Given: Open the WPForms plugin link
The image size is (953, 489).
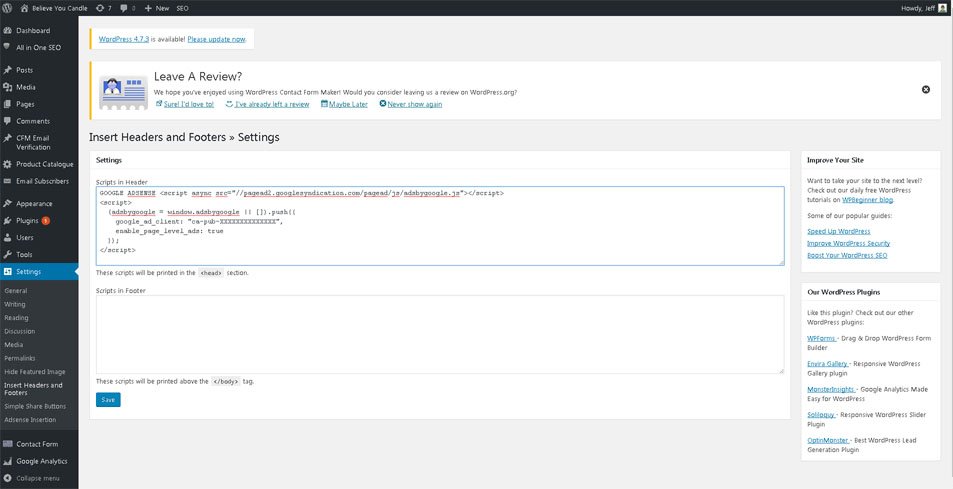Looking at the screenshot, I should coord(821,338).
